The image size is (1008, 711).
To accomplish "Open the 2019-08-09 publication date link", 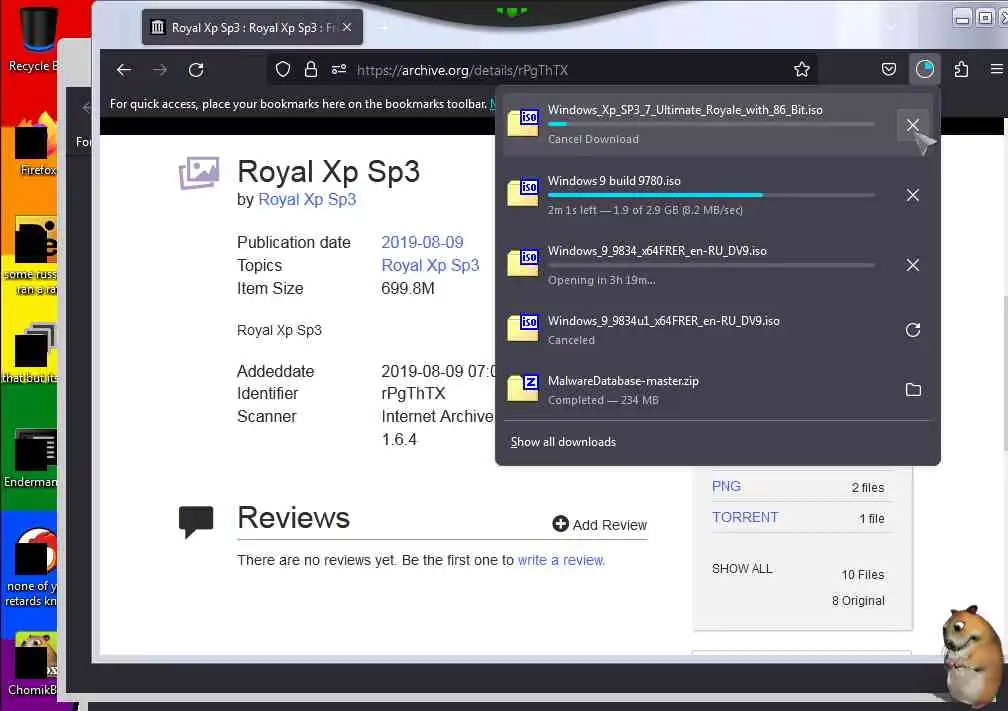I will tap(422, 242).
